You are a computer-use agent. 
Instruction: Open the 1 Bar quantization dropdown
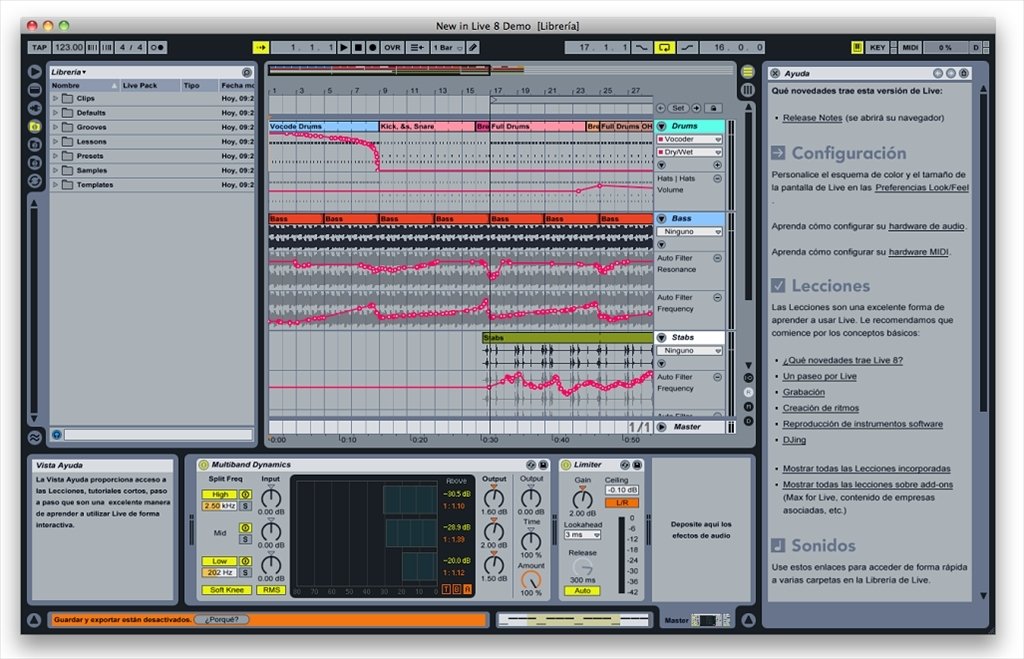coord(447,47)
